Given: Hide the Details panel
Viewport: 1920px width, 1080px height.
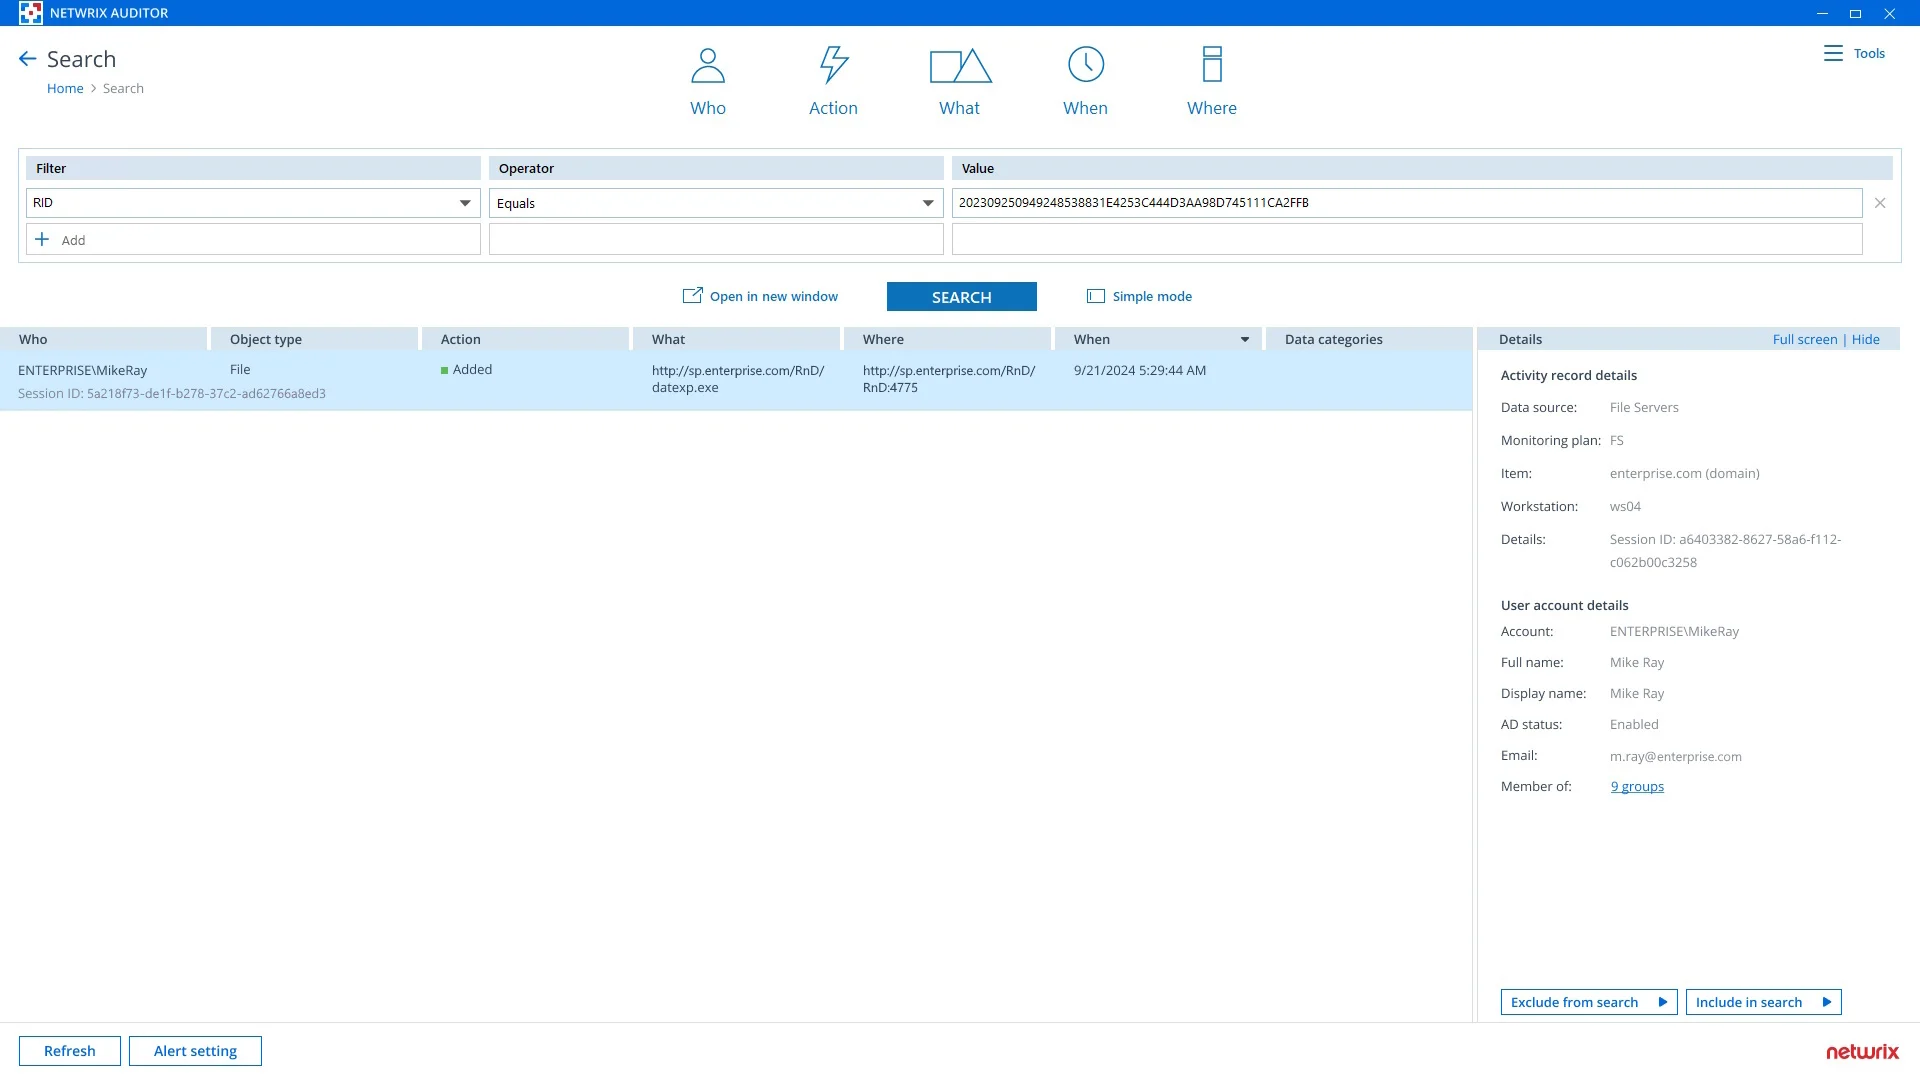Looking at the screenshot, I should 1866,339.
